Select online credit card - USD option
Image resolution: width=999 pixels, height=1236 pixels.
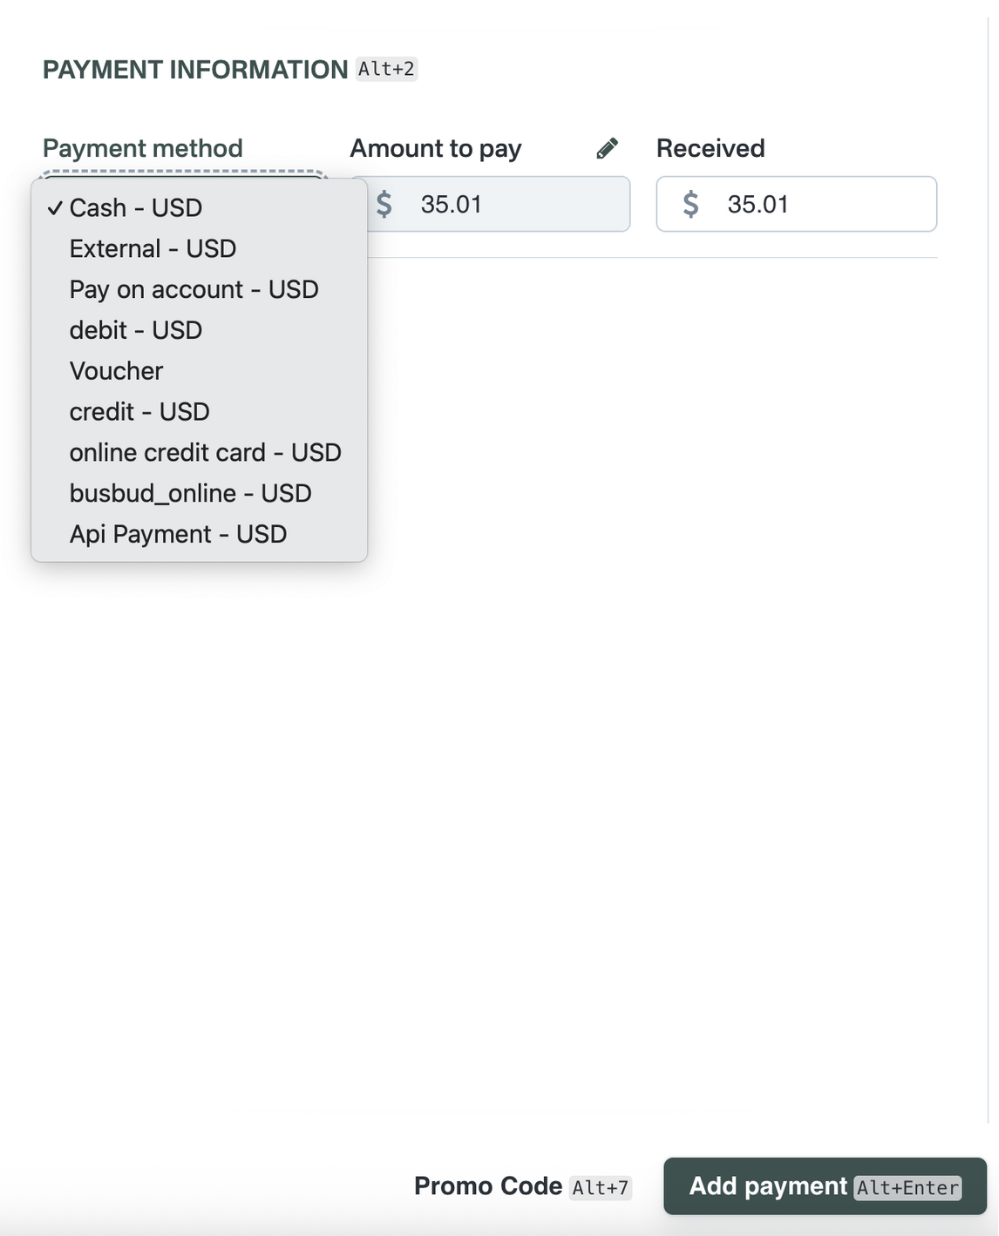click(205, 452)
